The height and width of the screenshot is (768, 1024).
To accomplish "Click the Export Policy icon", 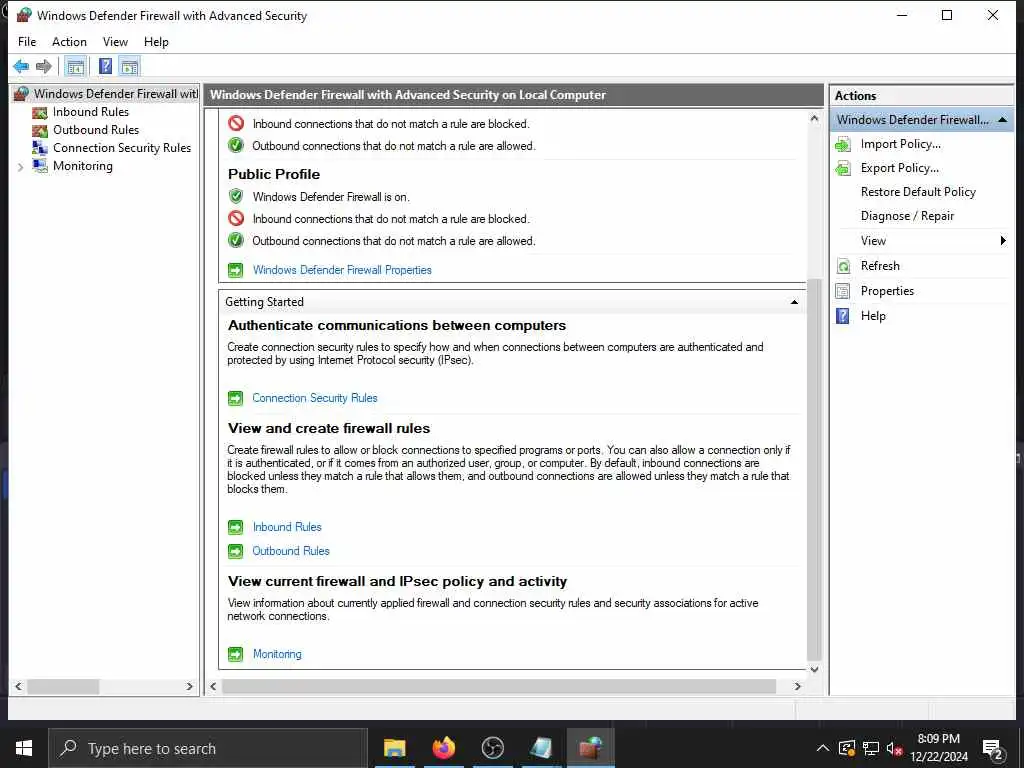I will point(843,168).
